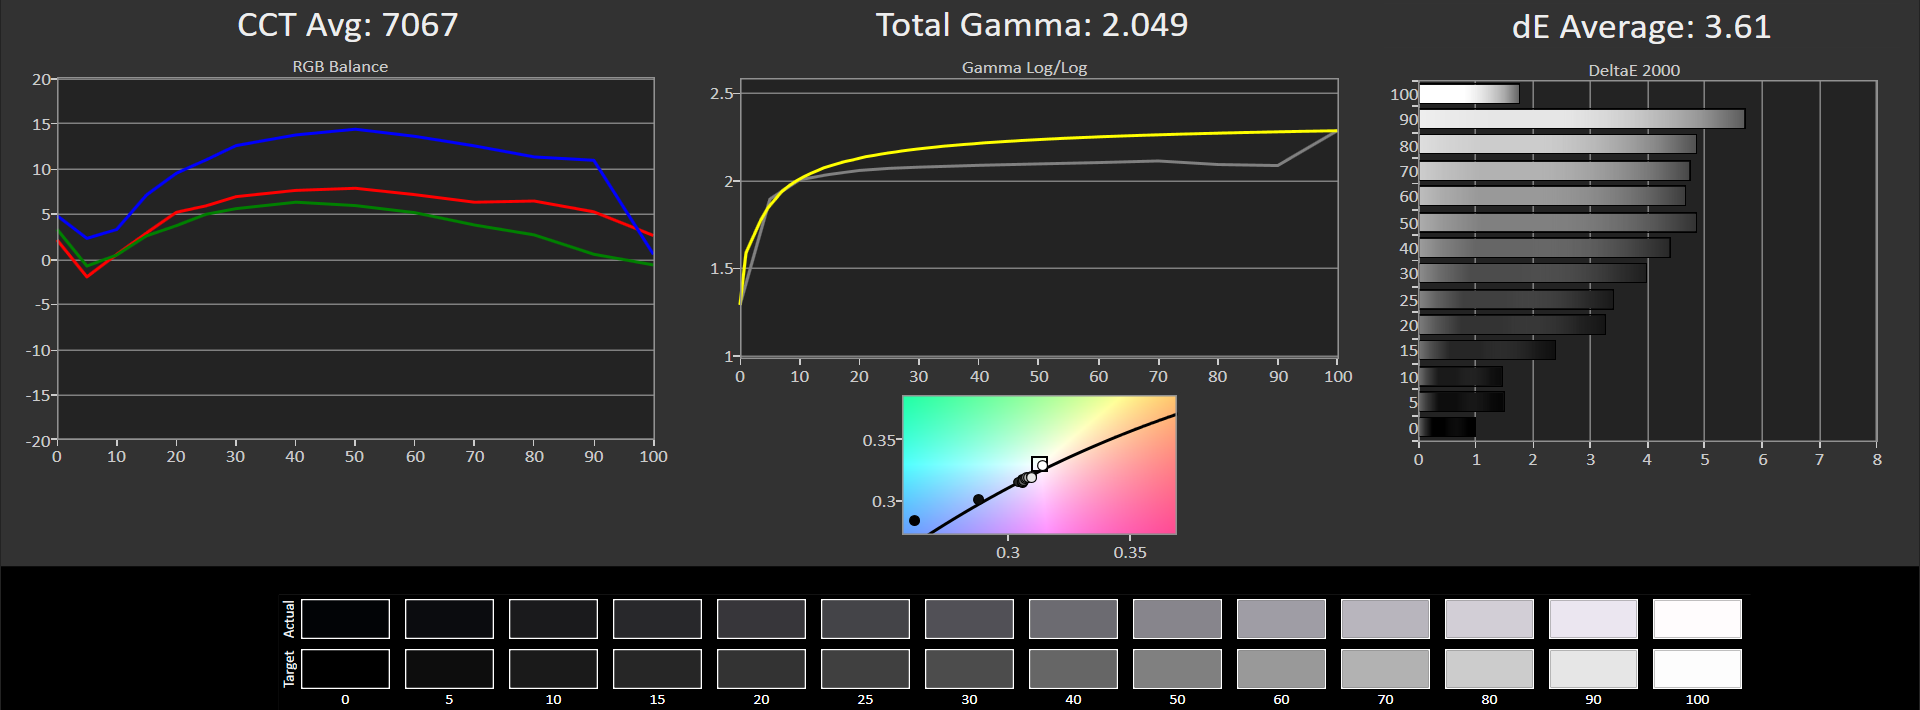Click the DeltaE 2000 bar for level 30
Image resolution: width=1920 pixels, height=710 pixels.
(1533, 273)
